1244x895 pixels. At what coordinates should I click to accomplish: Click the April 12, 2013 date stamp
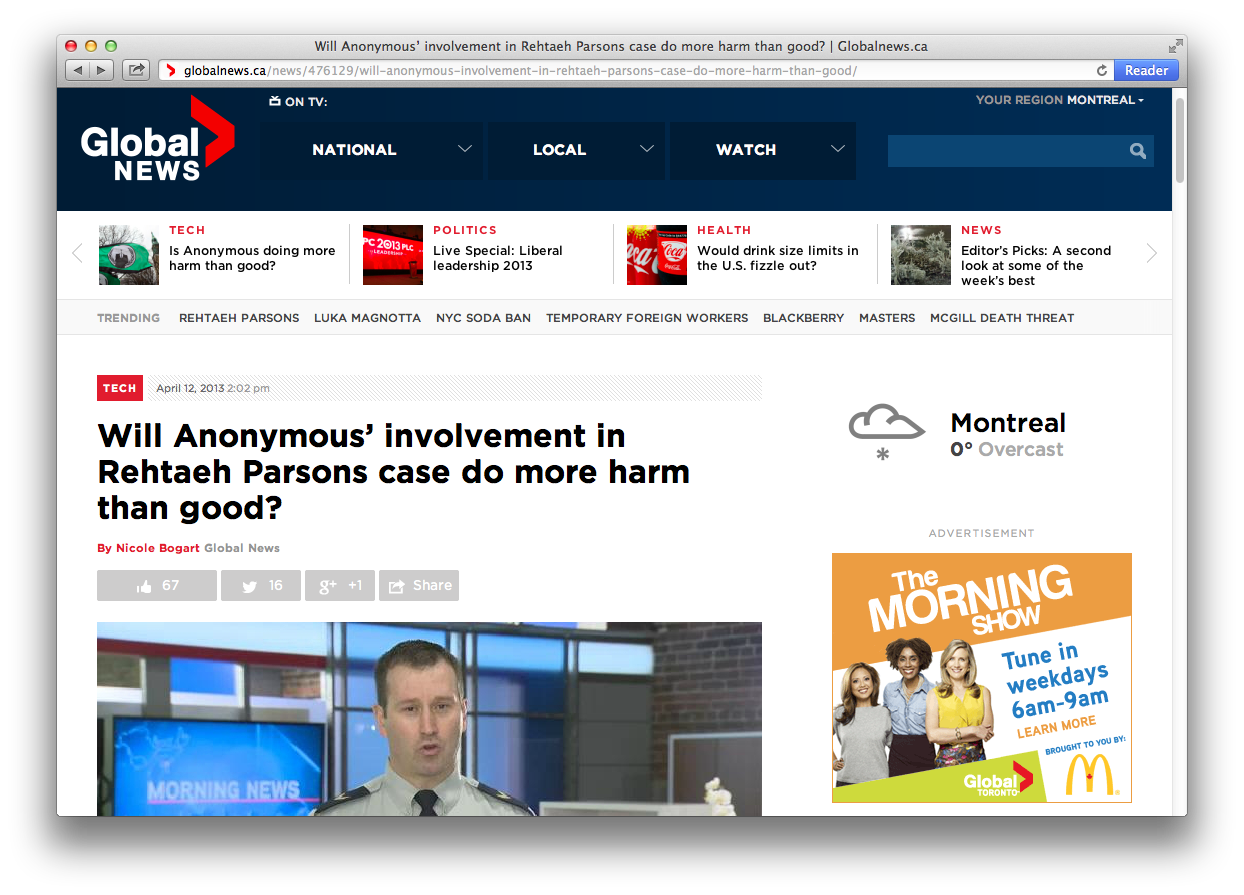(x=190, y=388)
